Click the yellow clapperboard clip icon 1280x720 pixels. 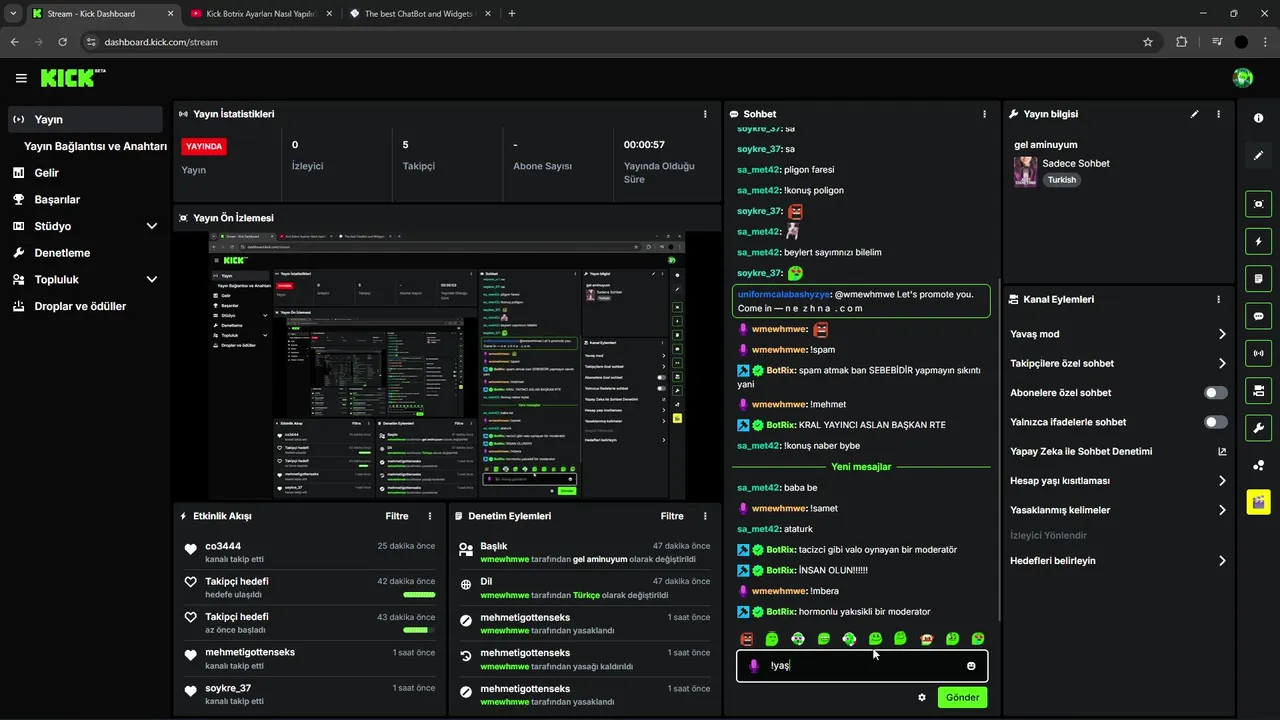tap(1258, 501)
